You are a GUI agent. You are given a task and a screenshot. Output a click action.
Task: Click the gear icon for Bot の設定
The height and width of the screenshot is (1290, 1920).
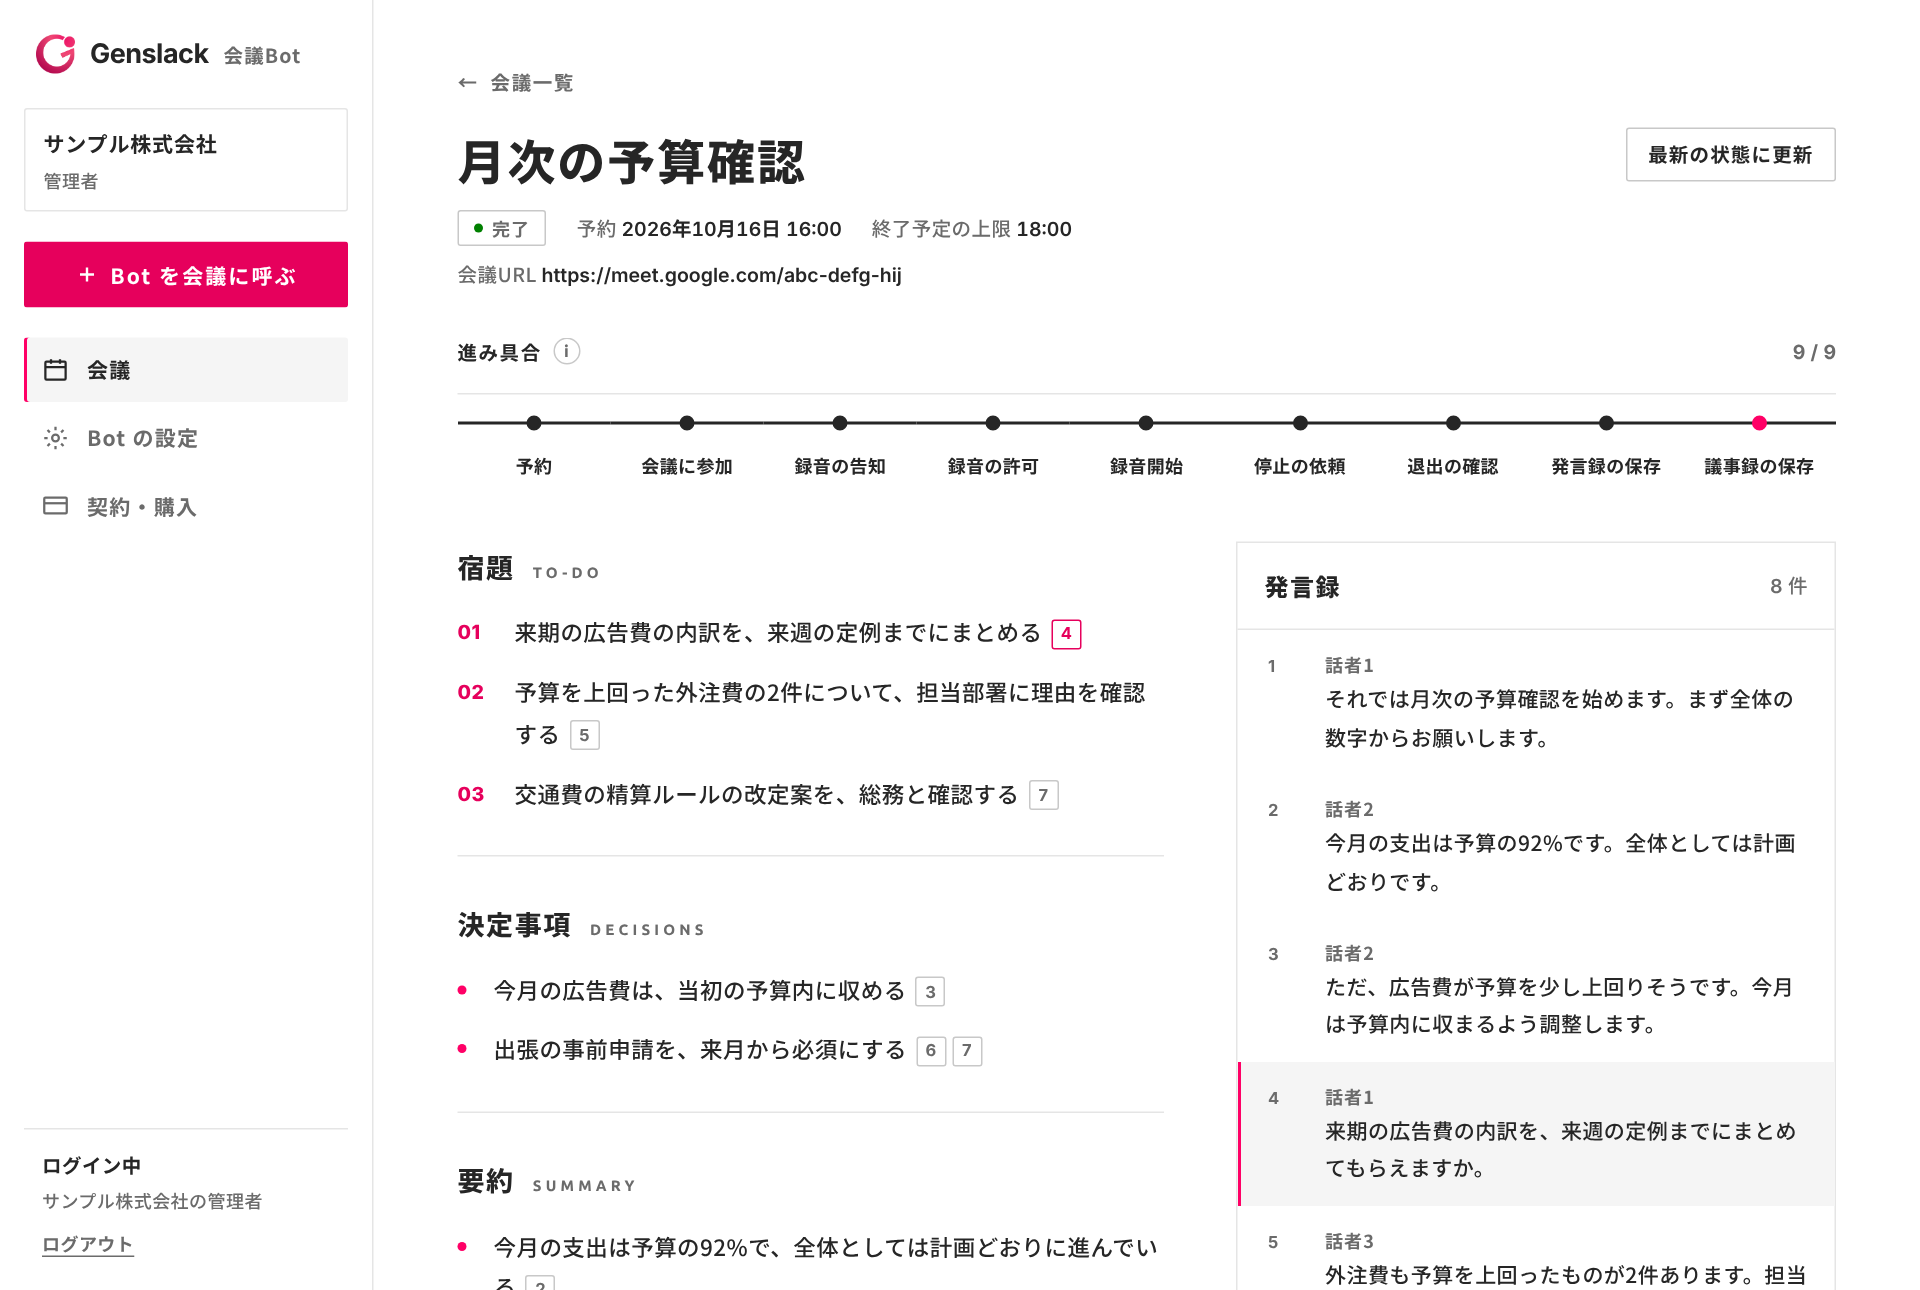pyautogui.click(x=56, y=438)
